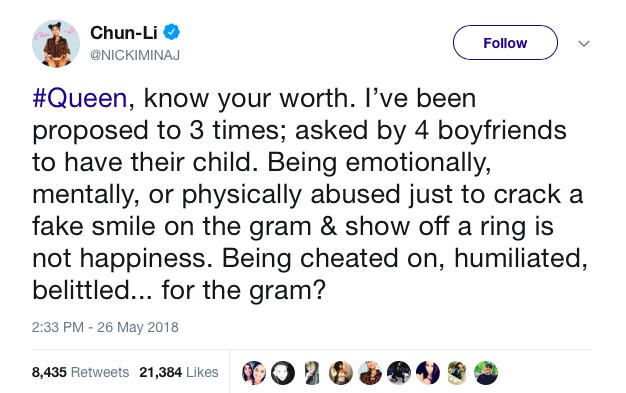Open the black-and-white liker avatar
The height and width of the screenshot is (393, 626).
[283, 373]
